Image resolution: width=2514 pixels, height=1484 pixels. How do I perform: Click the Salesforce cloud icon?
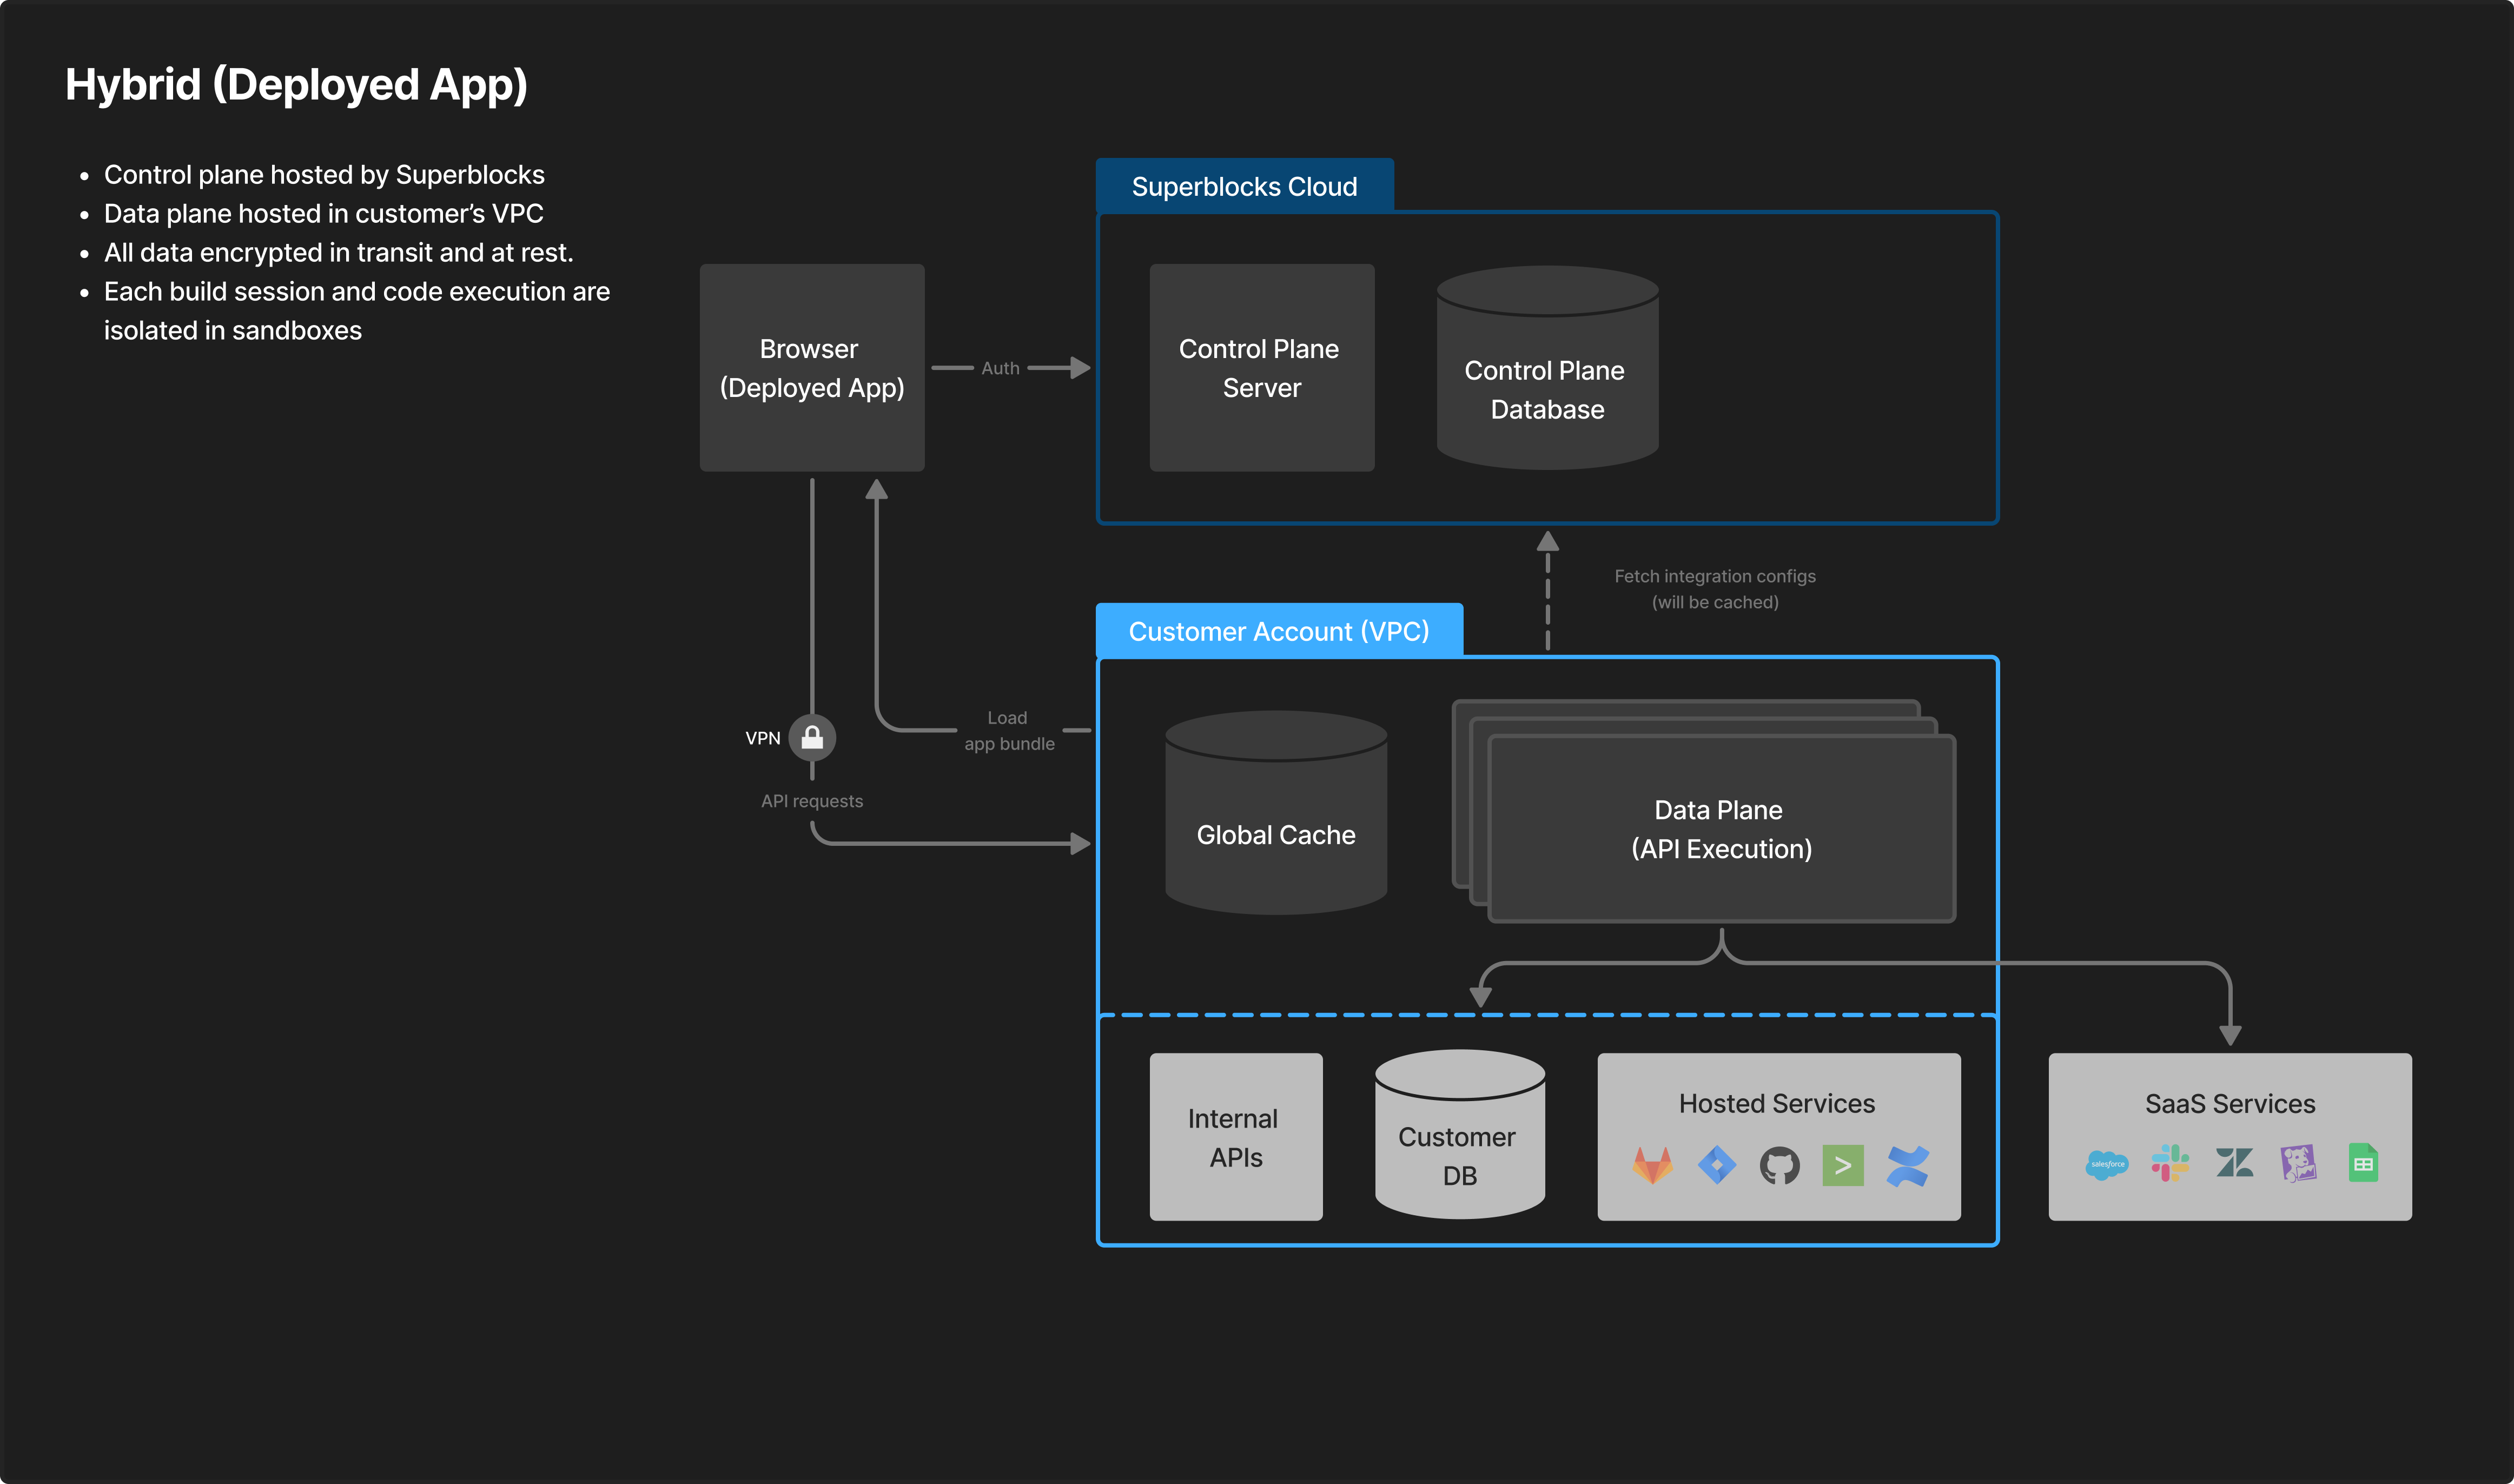[x=2106, y=1165]
